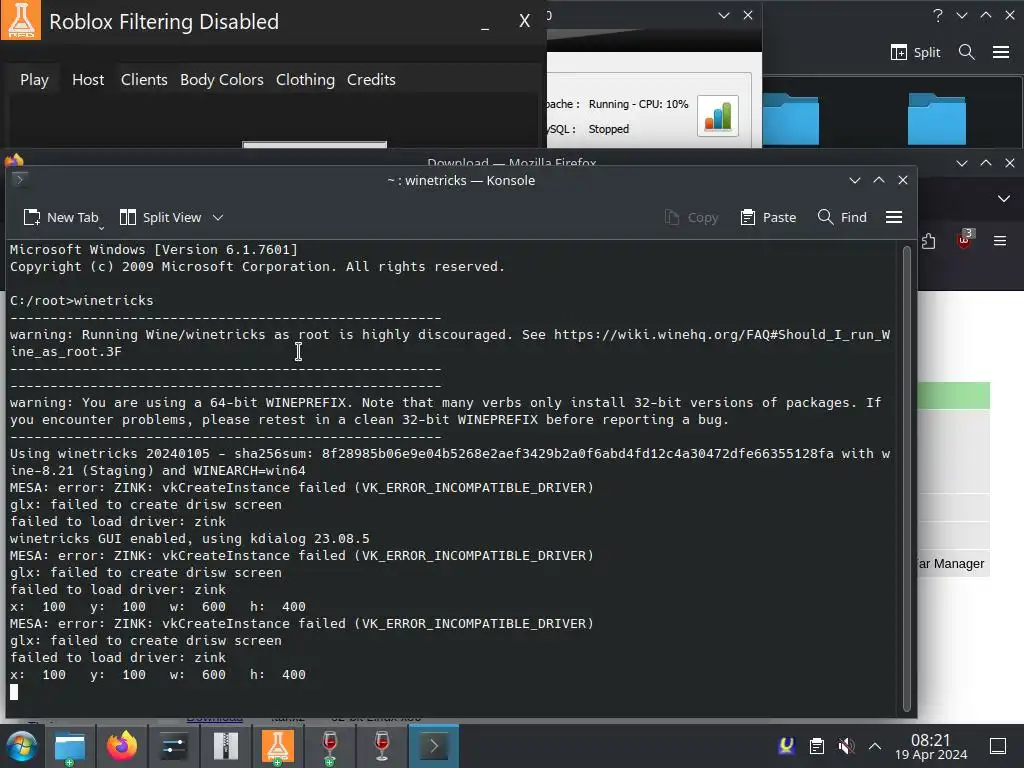Click the 'Stopped' MySQL status text
The image size is (1024, 768).
click(x=609, y=129)
